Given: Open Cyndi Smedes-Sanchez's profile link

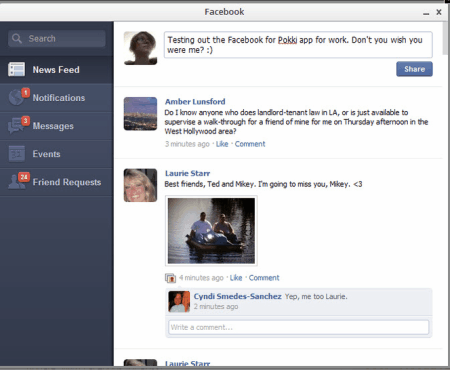Looking at the screenshot, I should tap(238, 296).
